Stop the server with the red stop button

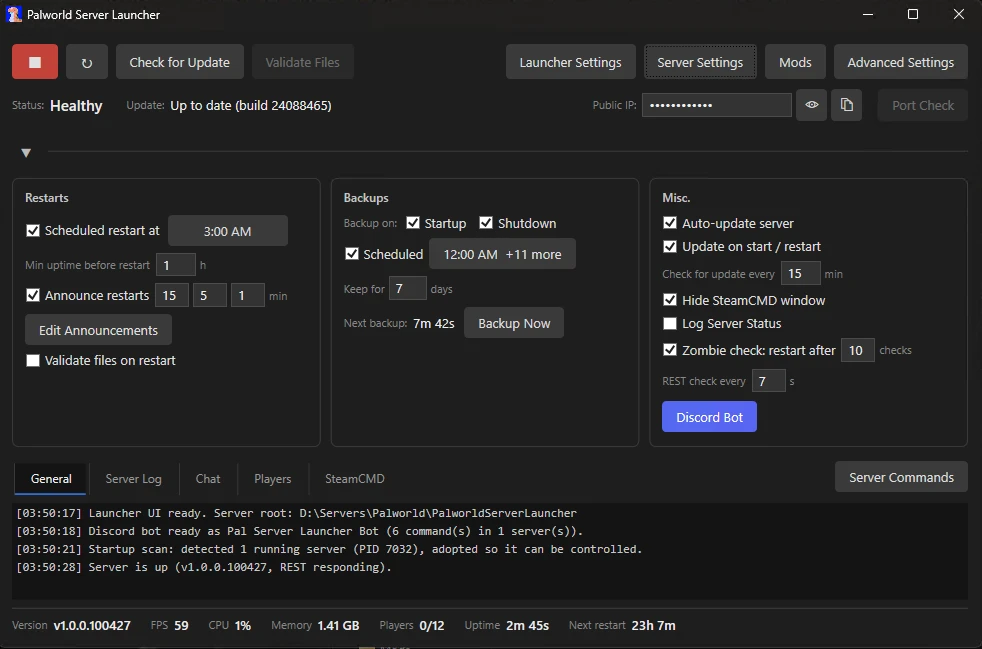[35, 62]
